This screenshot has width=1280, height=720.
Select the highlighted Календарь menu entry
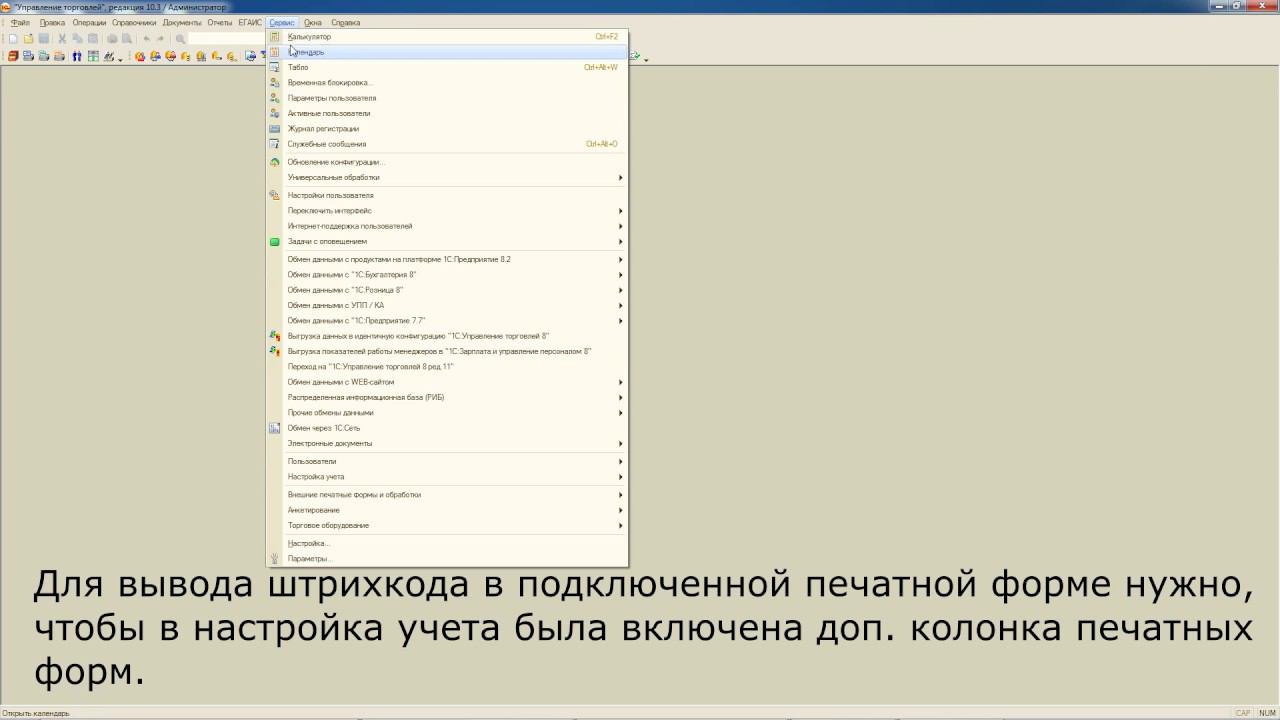click(447, 52)
